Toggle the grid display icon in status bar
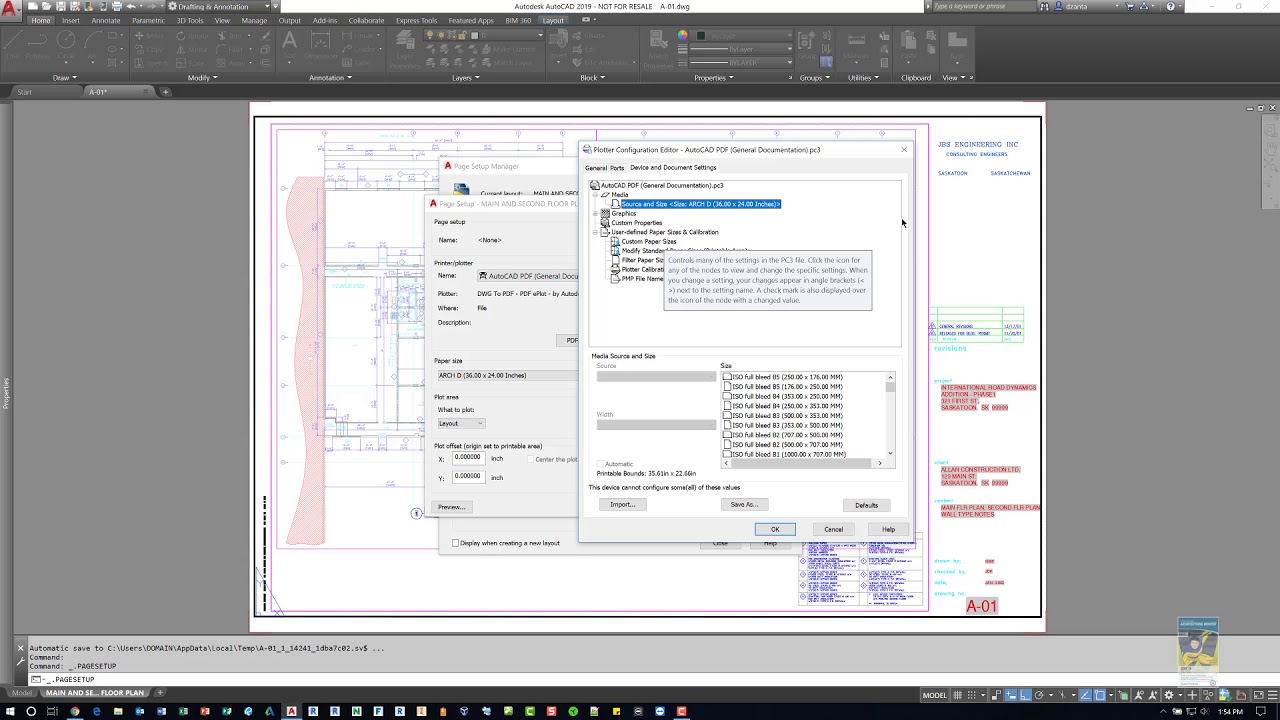 (x=957, y=695)
